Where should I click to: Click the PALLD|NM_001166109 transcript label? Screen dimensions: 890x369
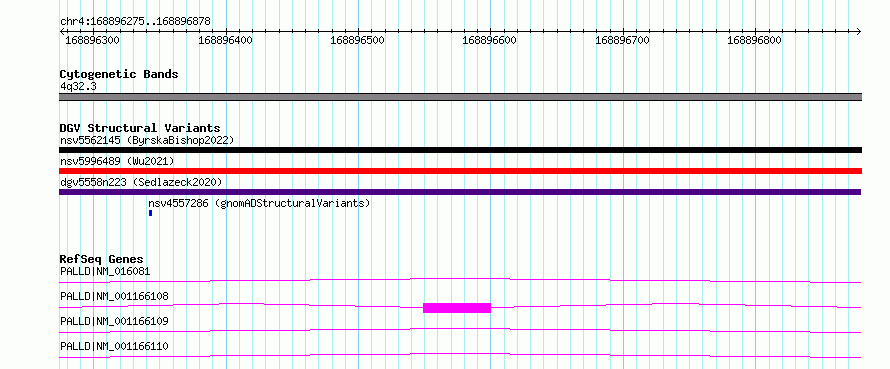[x=114, y=321]
